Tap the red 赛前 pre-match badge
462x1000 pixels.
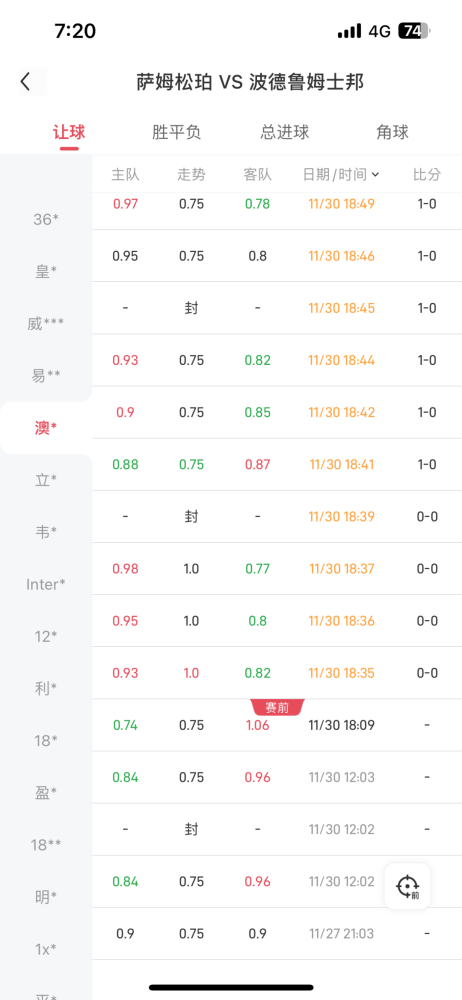click(x=278, y=707)
